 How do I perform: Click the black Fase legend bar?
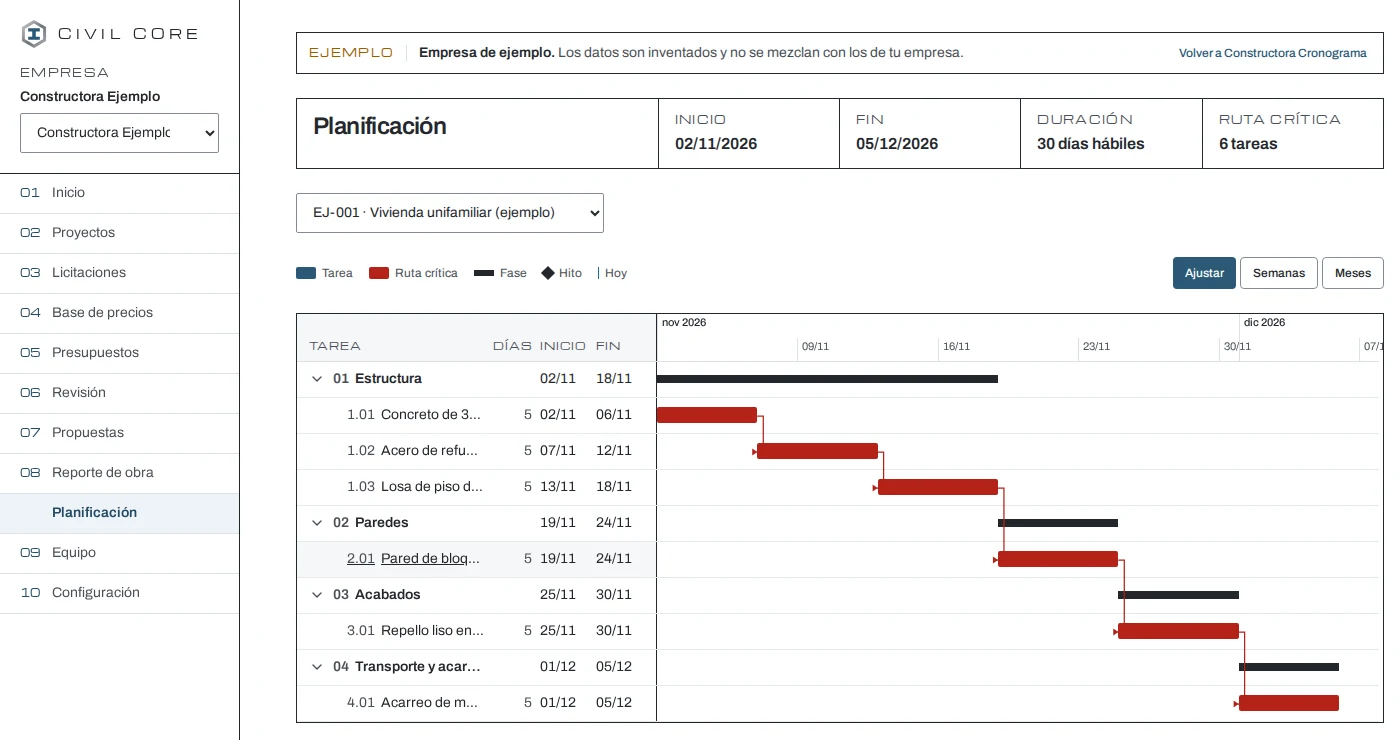484,273
